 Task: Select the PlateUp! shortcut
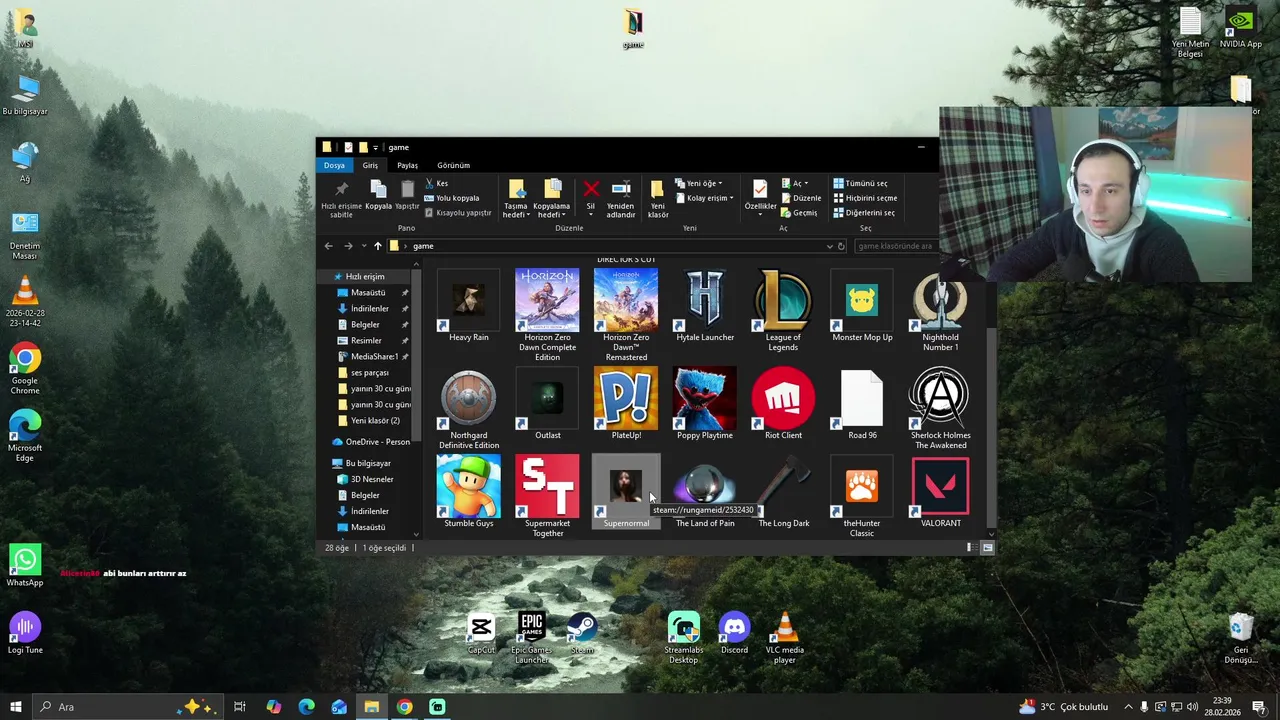pyautogui.click(x=626, y=404)
